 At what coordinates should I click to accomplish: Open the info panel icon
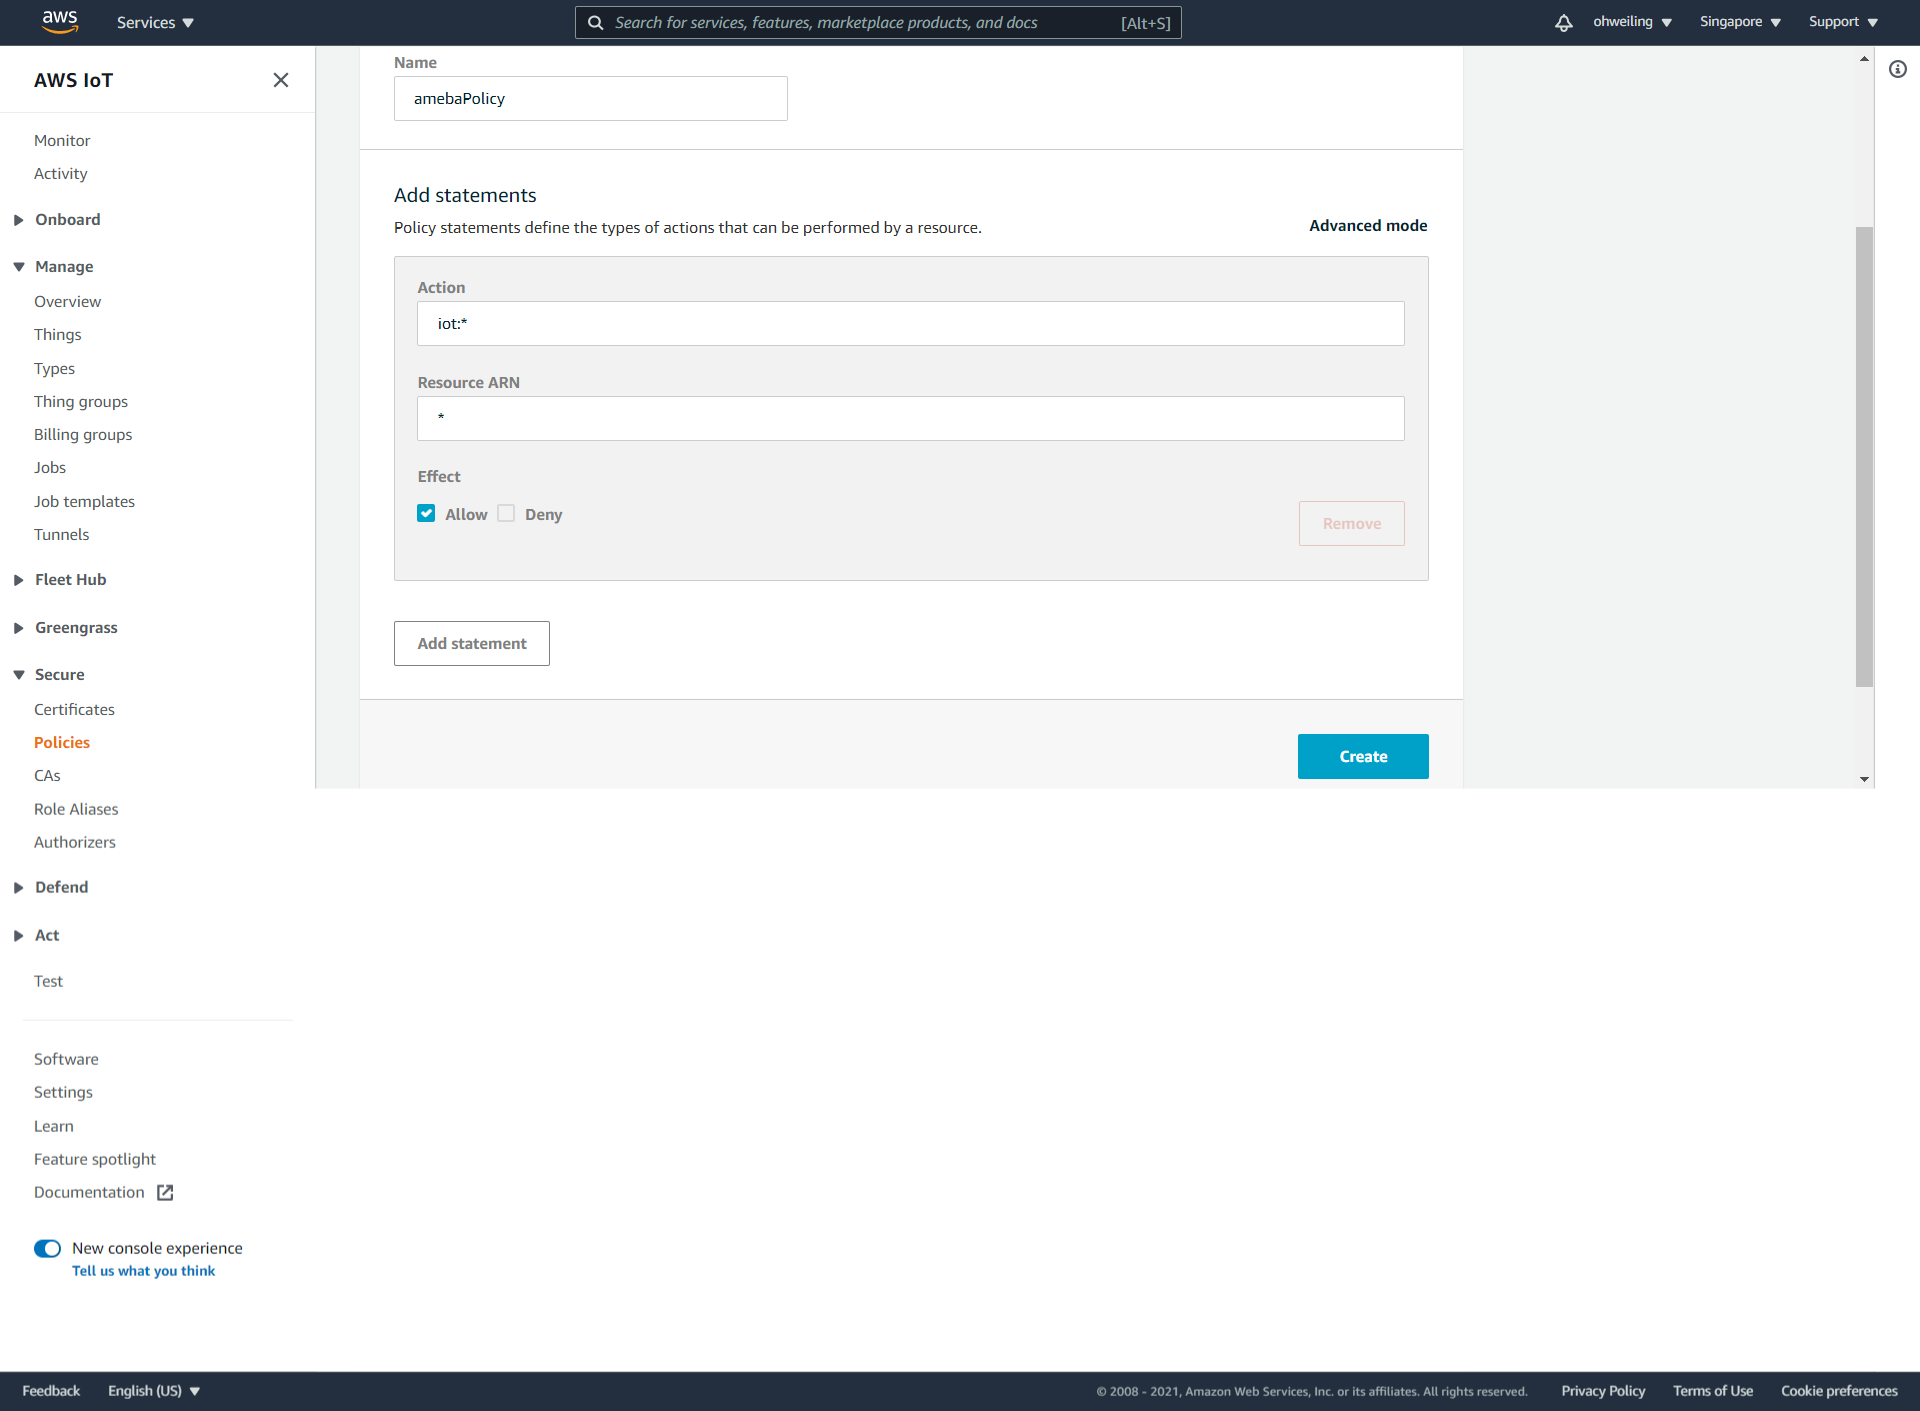(x=1898, y=69)
